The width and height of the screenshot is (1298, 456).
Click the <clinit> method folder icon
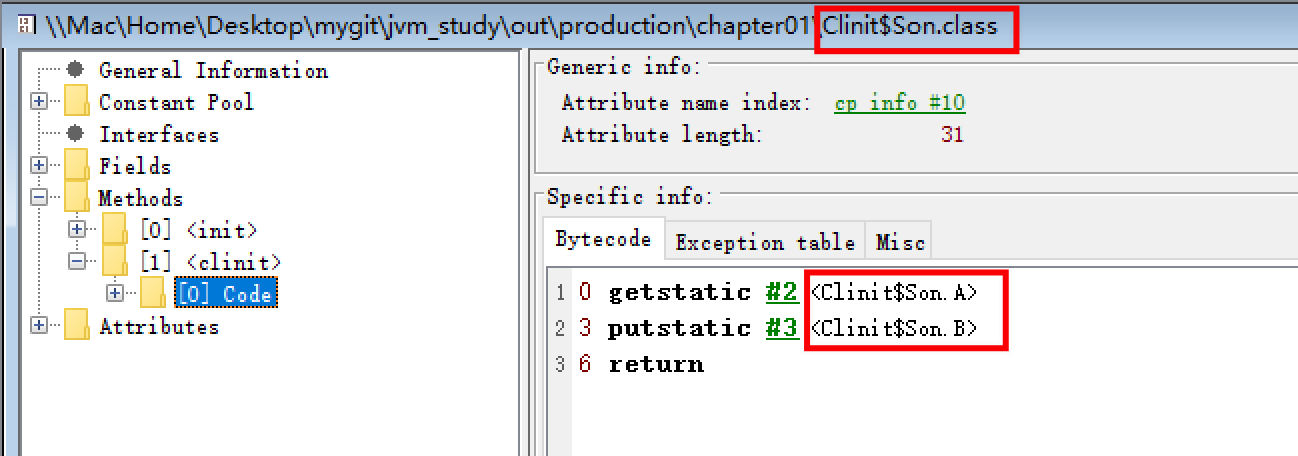[x=115, y=262]
